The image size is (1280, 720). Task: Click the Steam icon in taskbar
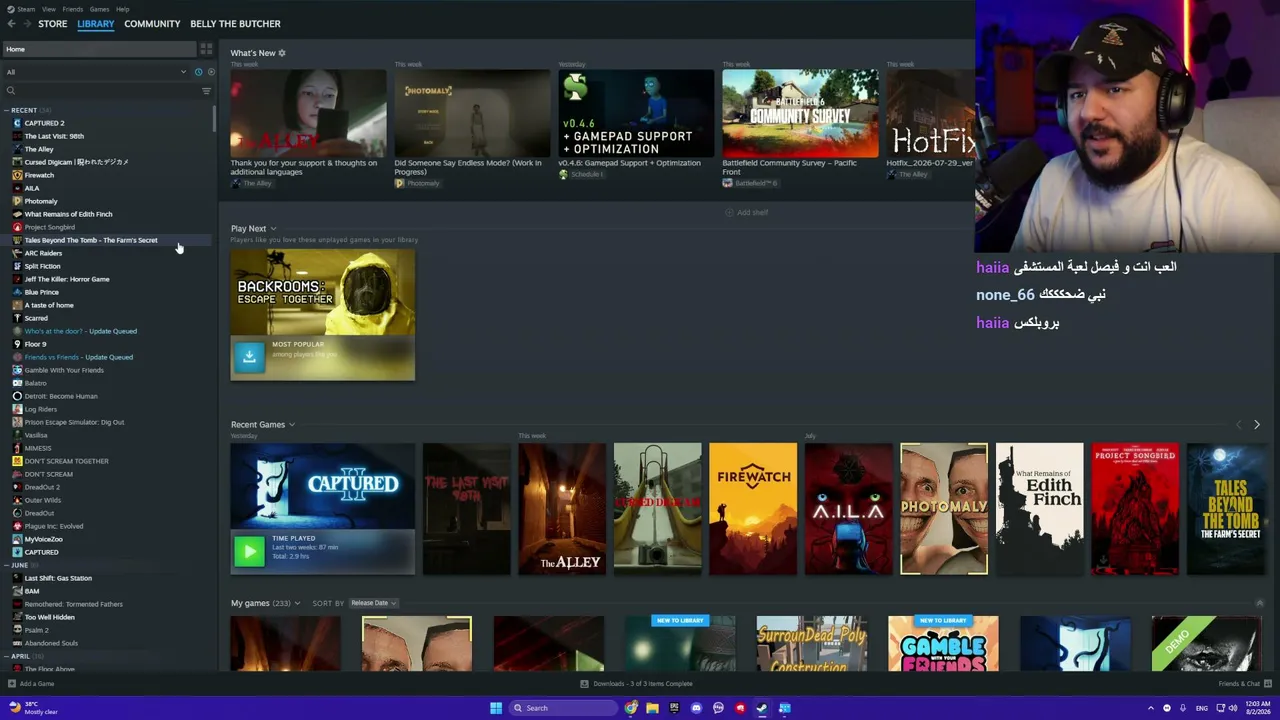click(x=762, y=708)
